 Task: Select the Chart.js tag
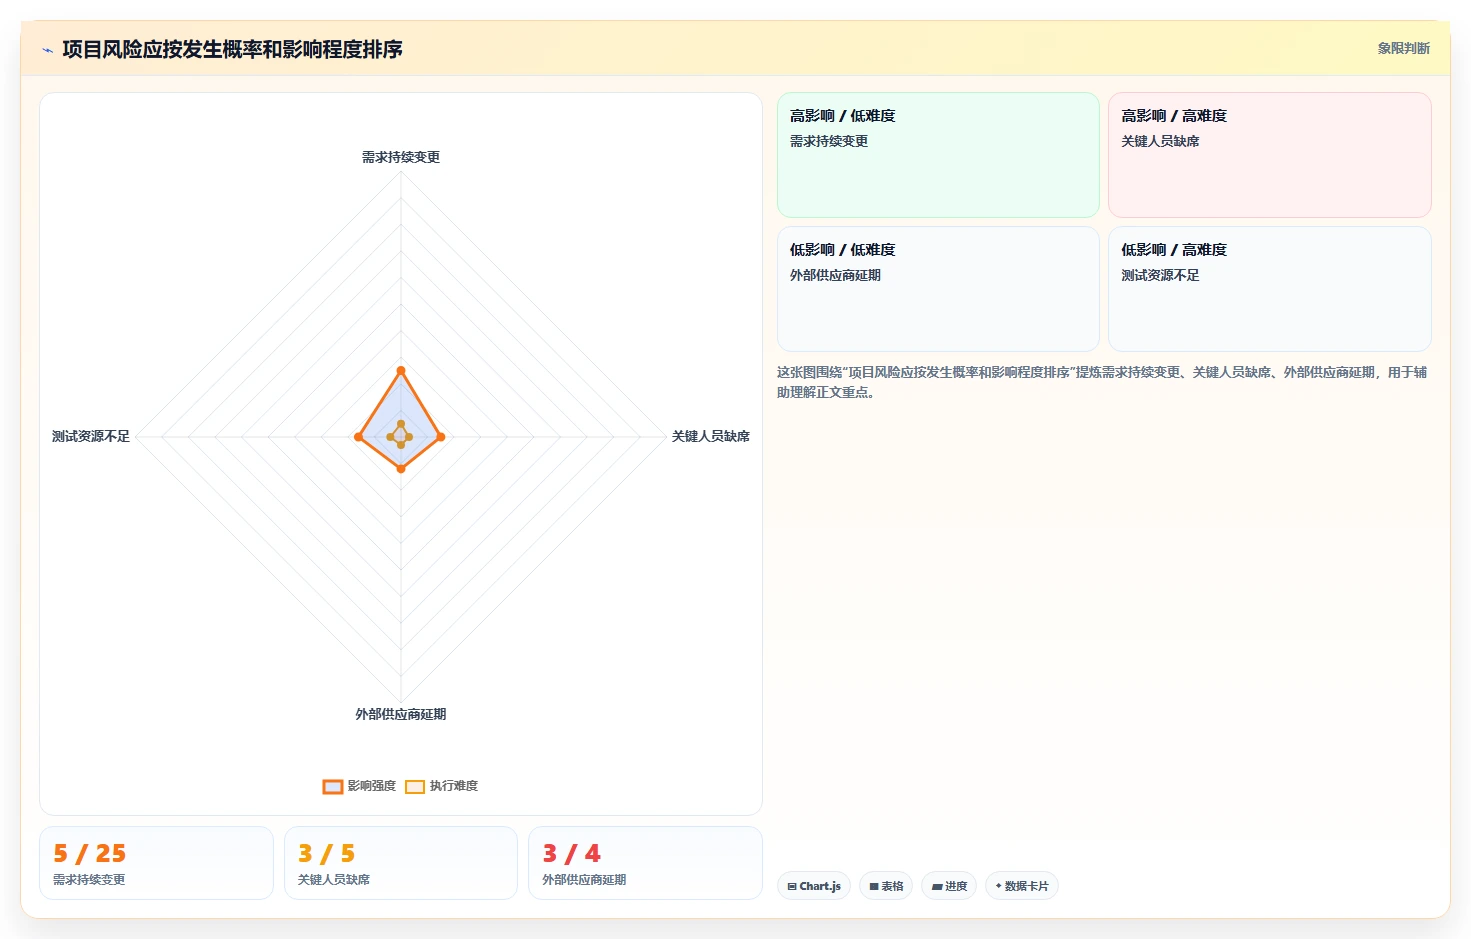tap(814, 886)
